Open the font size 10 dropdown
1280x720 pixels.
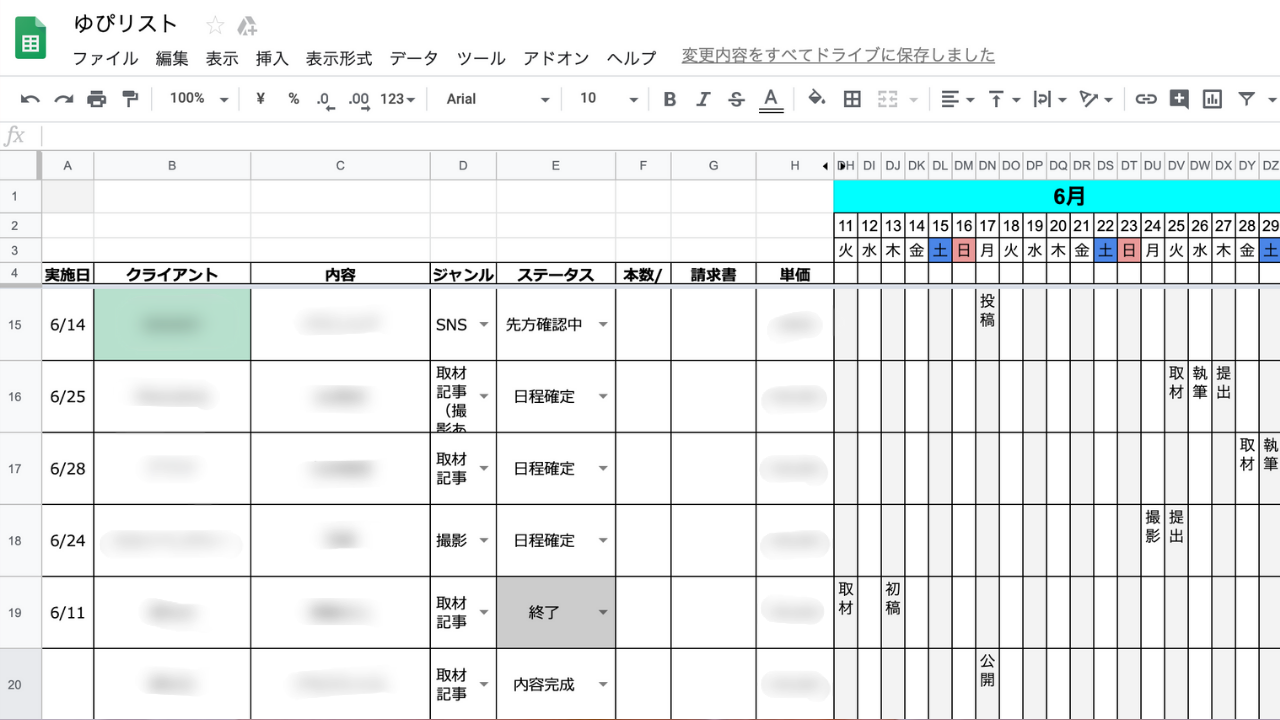(608, 99)
